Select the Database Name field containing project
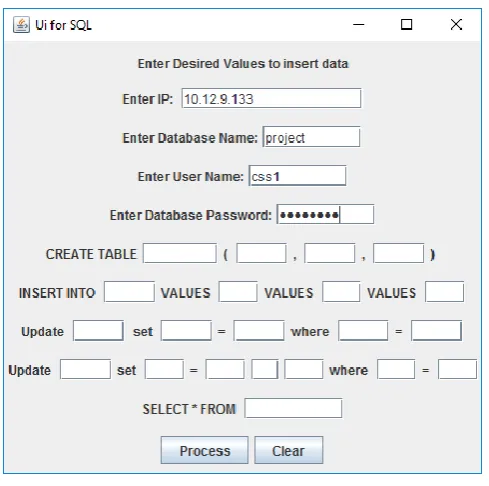 tap(311, 137)
